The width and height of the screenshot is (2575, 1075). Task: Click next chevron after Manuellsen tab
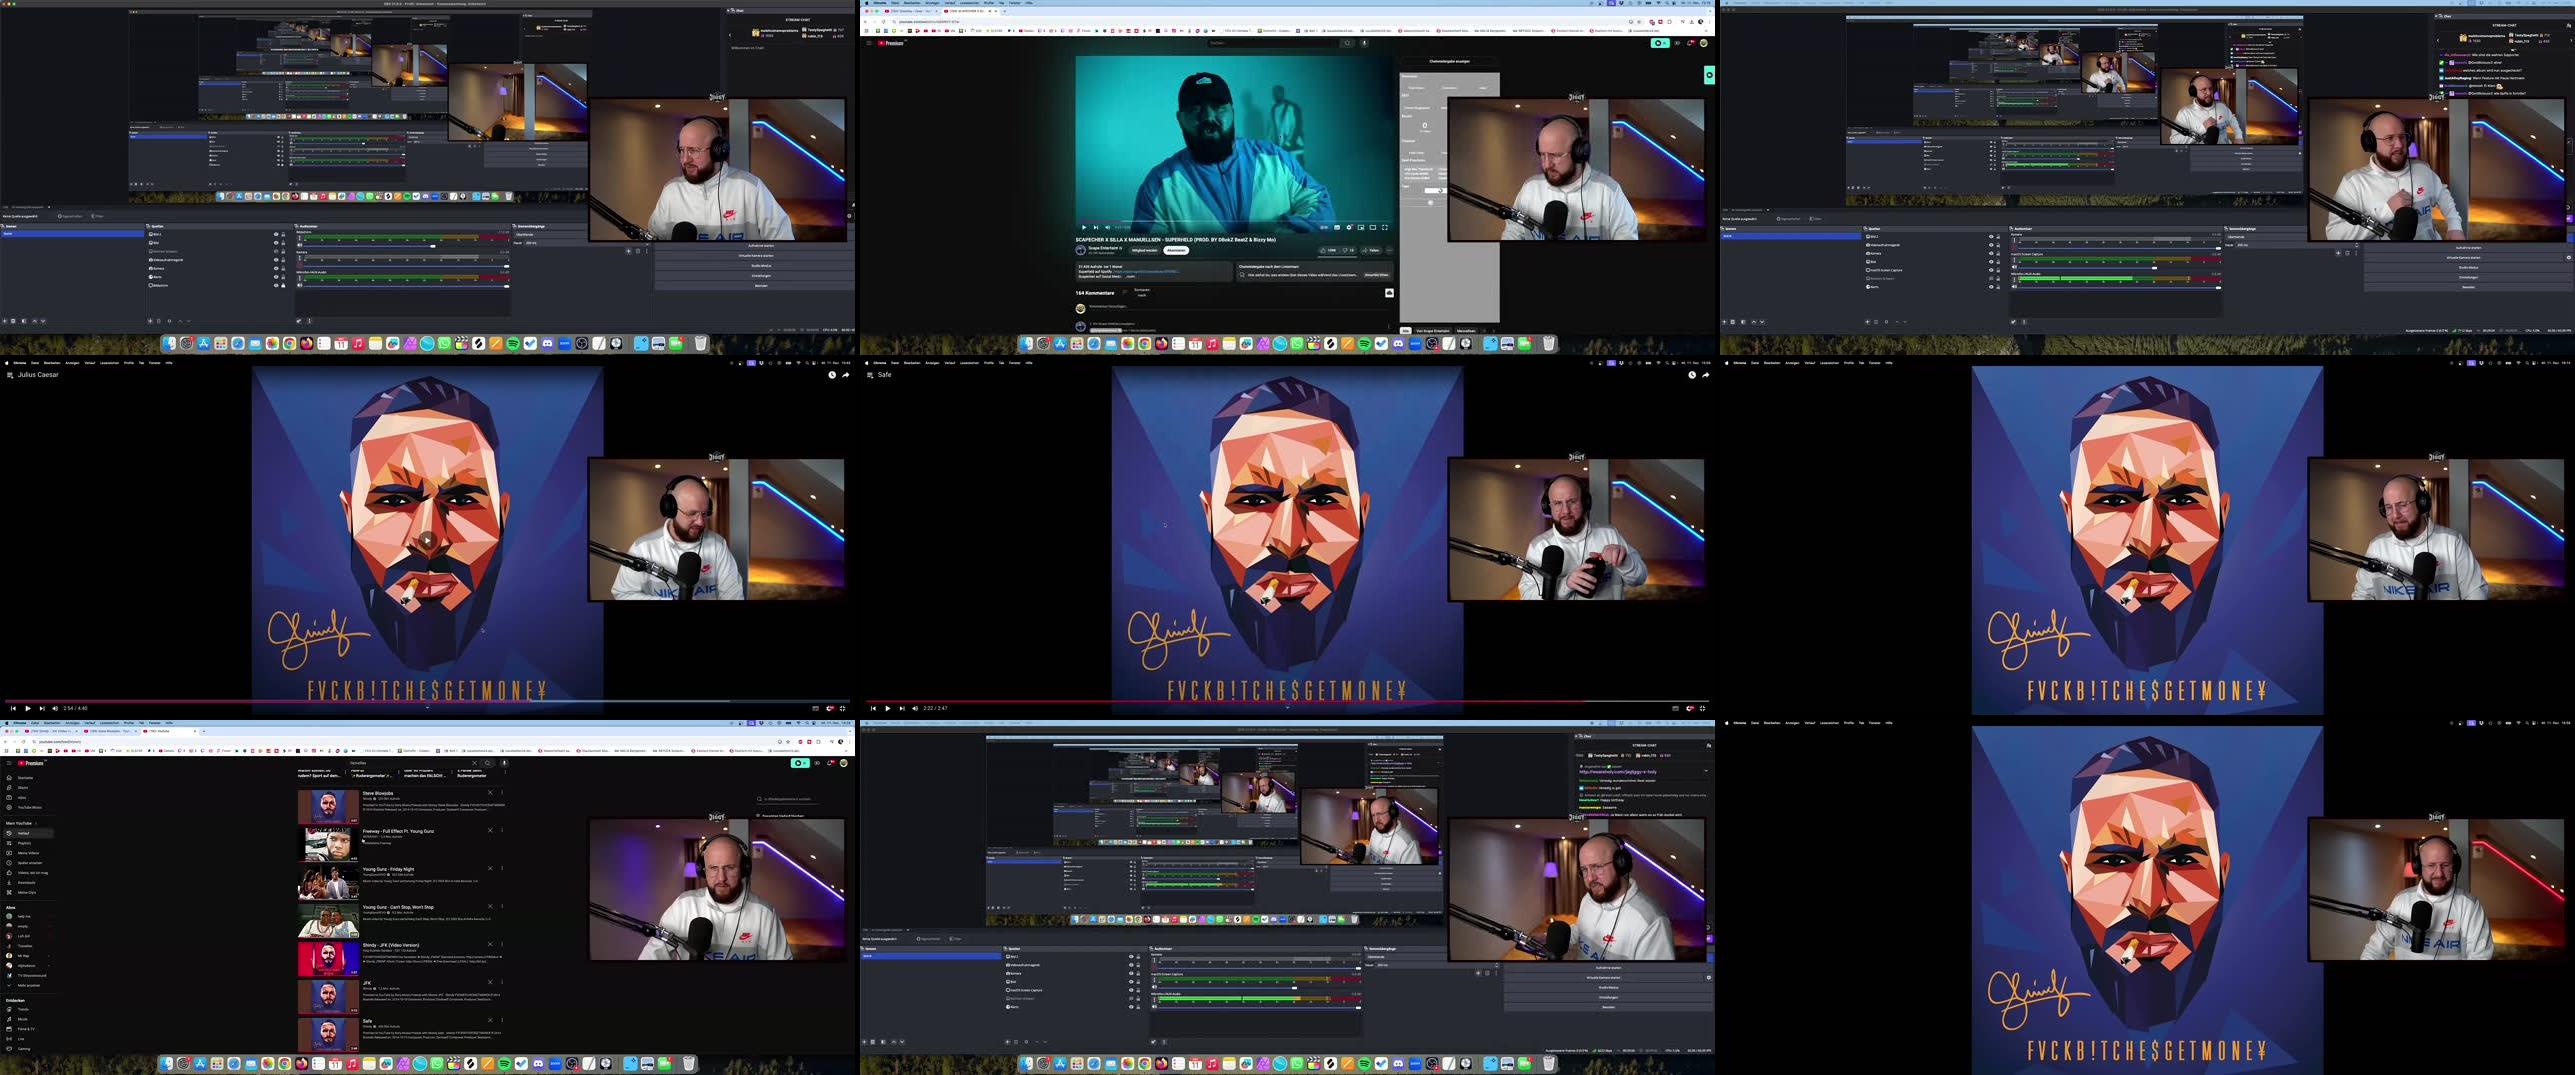click(x=1494, y=331)
